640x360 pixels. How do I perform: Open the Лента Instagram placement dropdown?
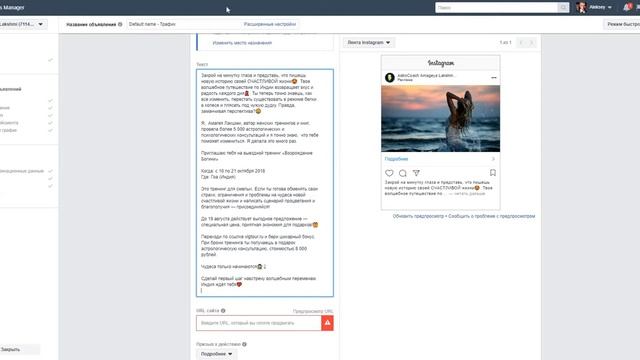[369, 42]
